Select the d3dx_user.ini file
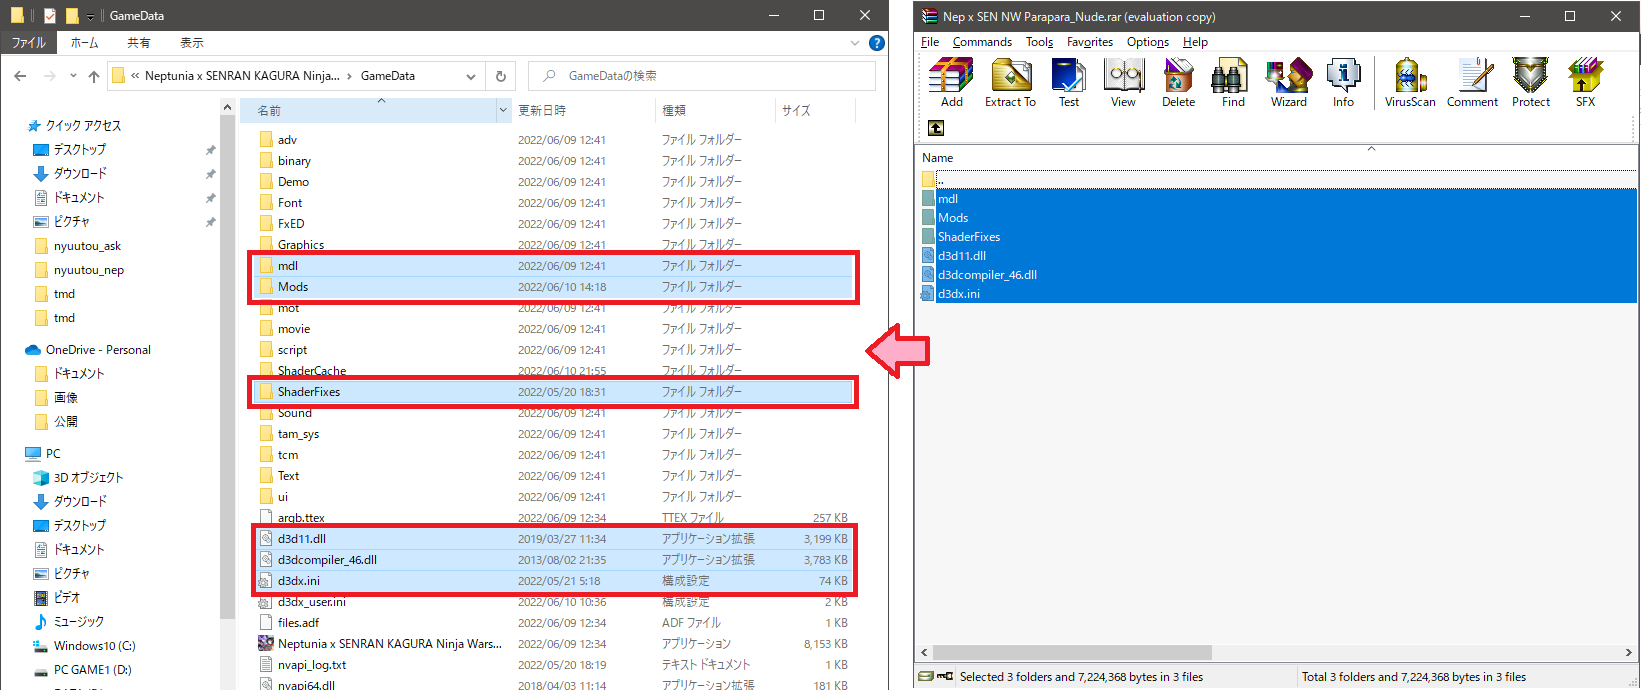The height and width of the screenshot is (690, 1641). [x=552, y=602]
